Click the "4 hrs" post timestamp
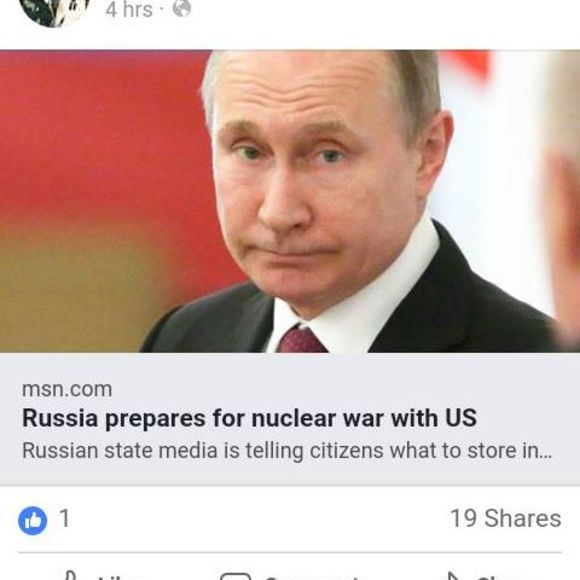This screenshot has height=580, width=580. click(129, 9)
